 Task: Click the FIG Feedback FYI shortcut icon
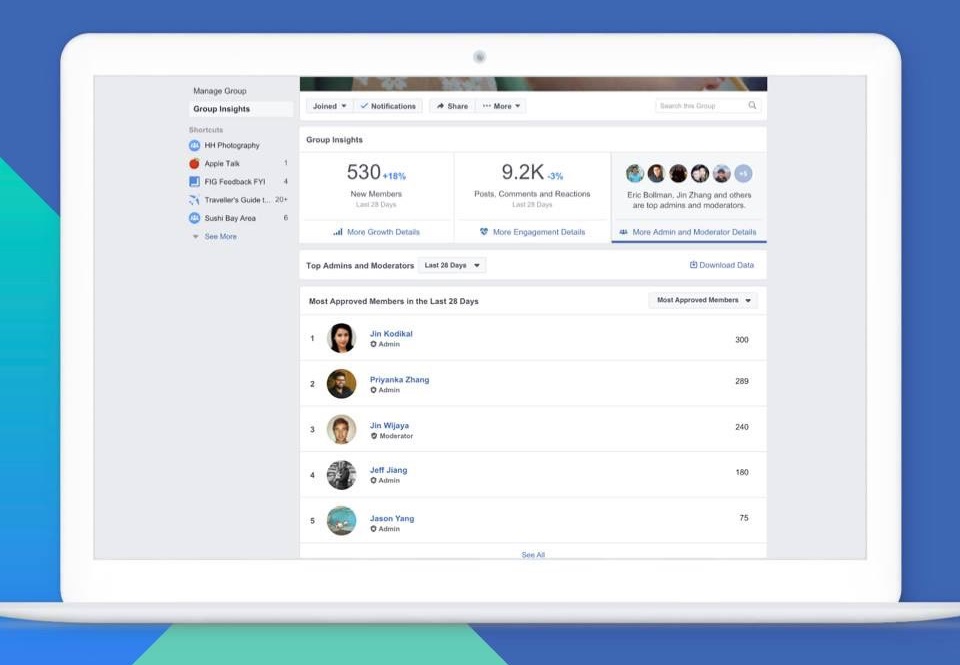[195, 181]
